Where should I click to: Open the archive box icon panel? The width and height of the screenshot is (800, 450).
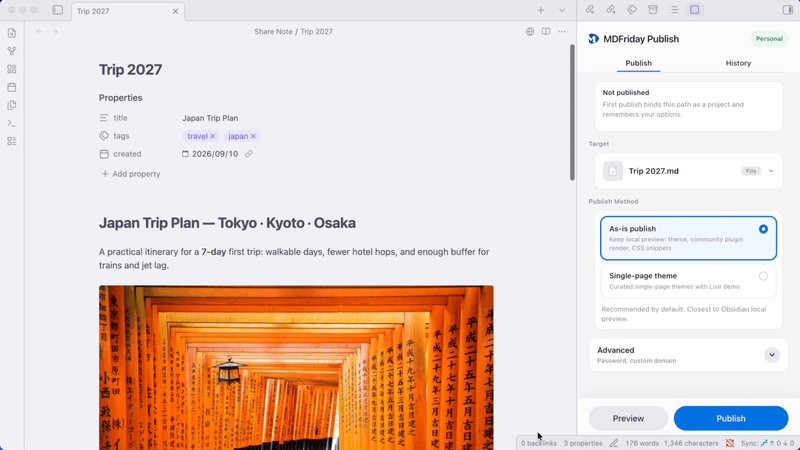coord(653,10)
